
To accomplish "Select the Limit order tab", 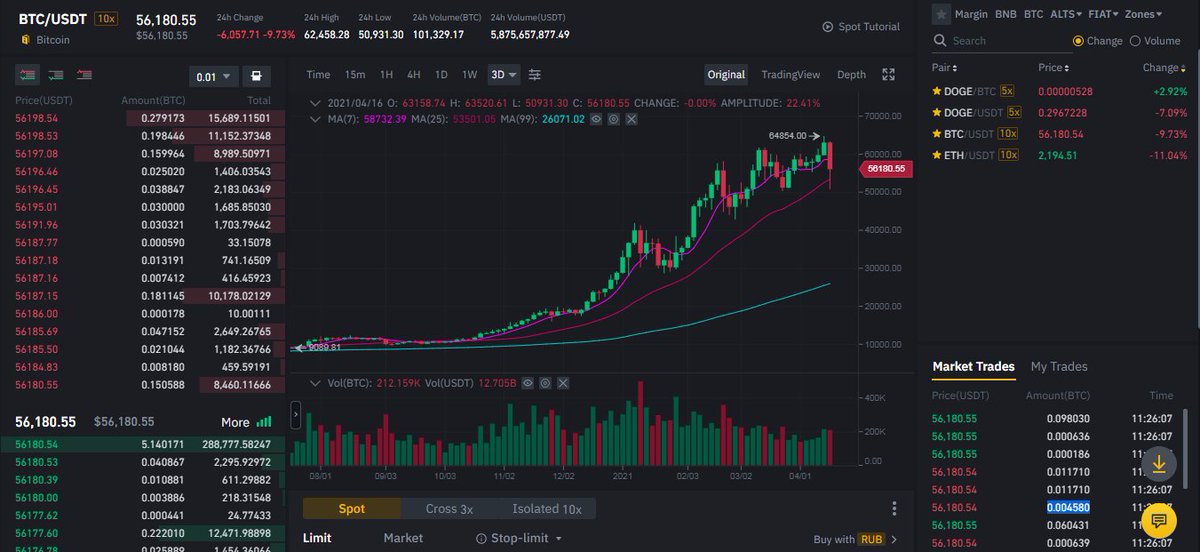I will point(317,538).
